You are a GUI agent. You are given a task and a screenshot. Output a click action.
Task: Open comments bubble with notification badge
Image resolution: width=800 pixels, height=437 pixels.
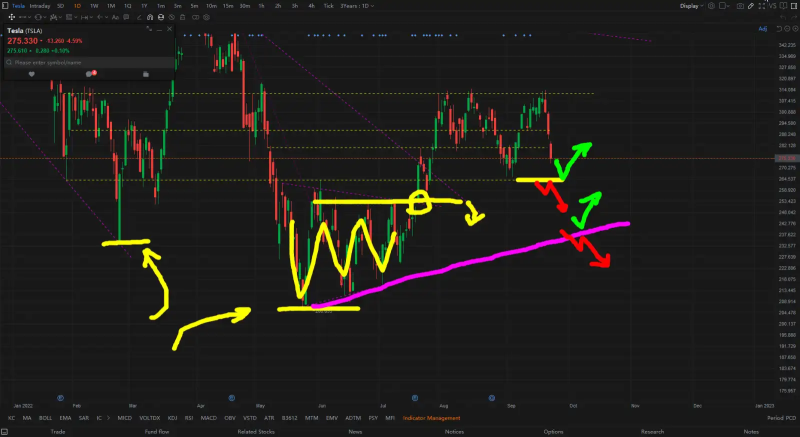click(x=89, y=74)
